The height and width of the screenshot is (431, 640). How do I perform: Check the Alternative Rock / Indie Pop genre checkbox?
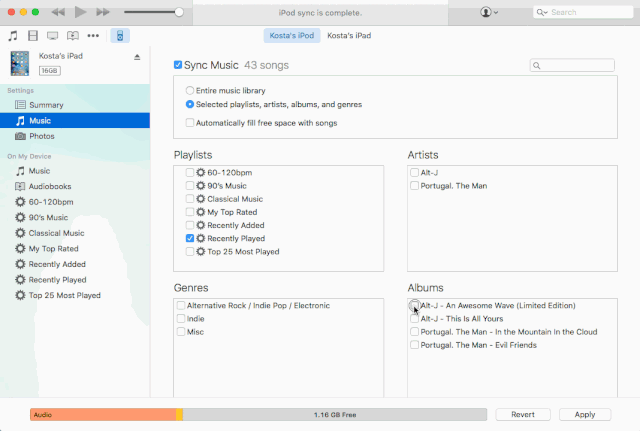tap(181, 305)
